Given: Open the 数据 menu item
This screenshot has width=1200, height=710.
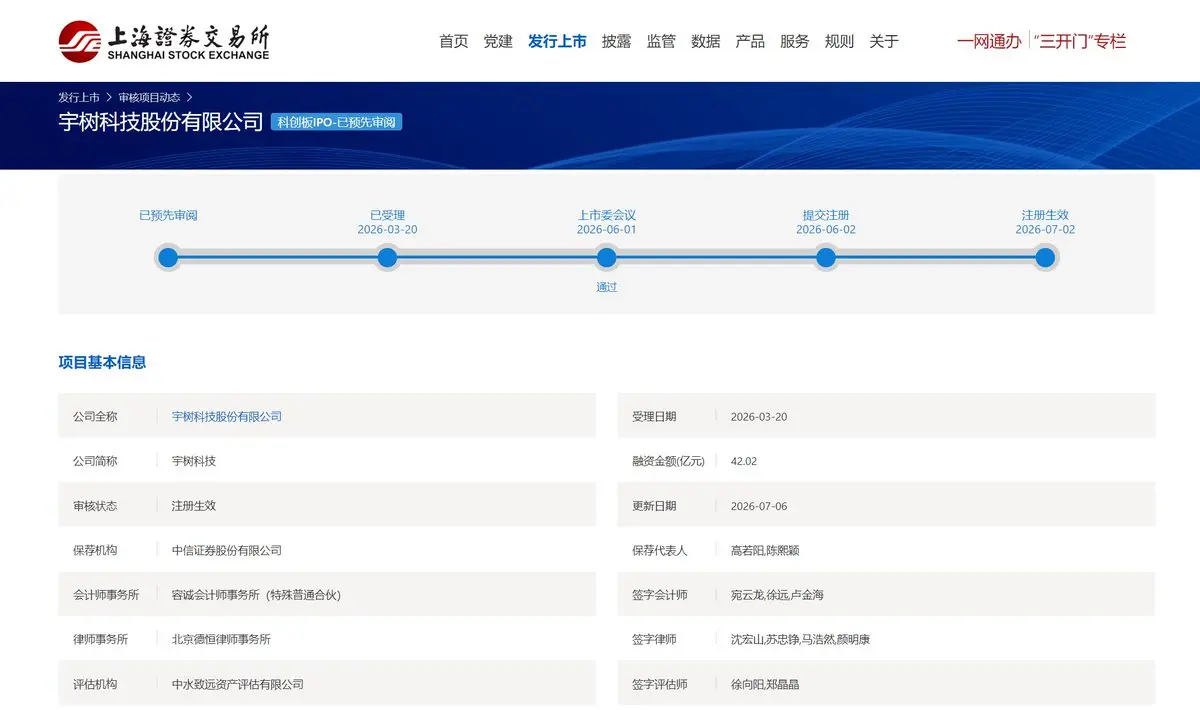Looking at the screenshot, I should 706,41.
